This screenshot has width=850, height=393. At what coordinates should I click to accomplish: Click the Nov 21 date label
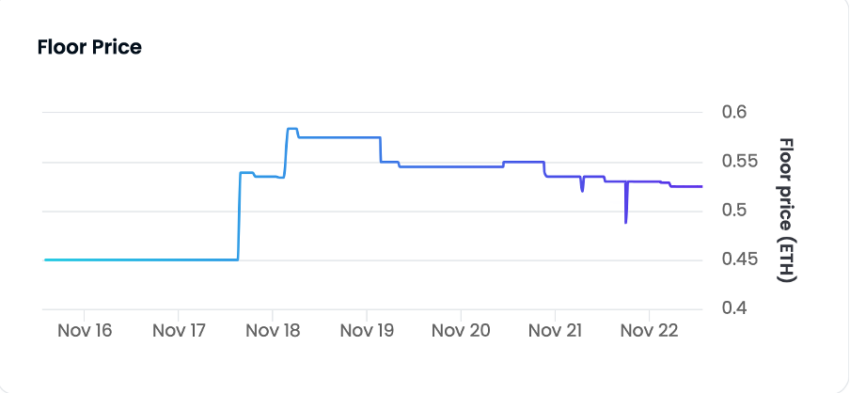pos(555,330)
